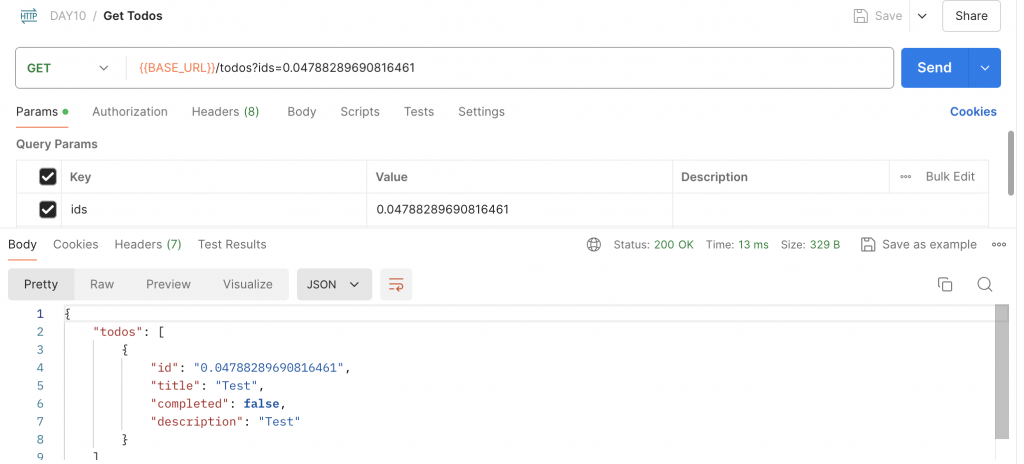1024x464 pixels.
Task: Uncheck the ids parameter checkbox
Action: [x=48, y=210]
